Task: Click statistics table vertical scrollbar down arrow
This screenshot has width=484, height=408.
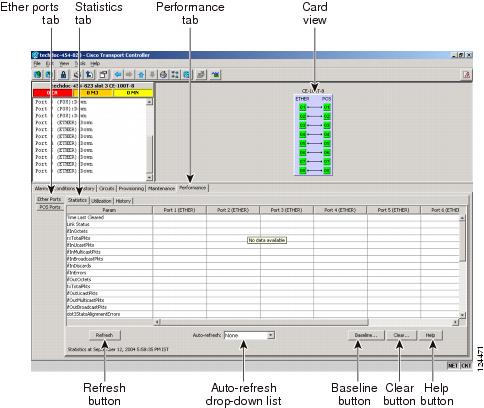Action: (462, 315)
